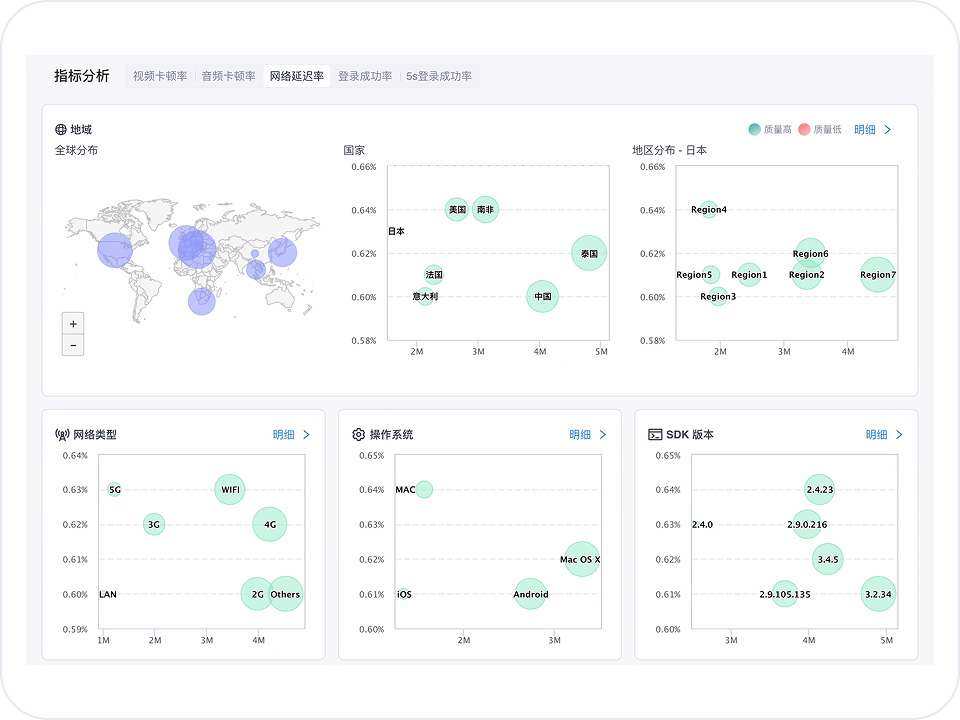Switch to the 视频卡顿率 tab
This screenshot has height=720, width=960.
coord(160,76)
